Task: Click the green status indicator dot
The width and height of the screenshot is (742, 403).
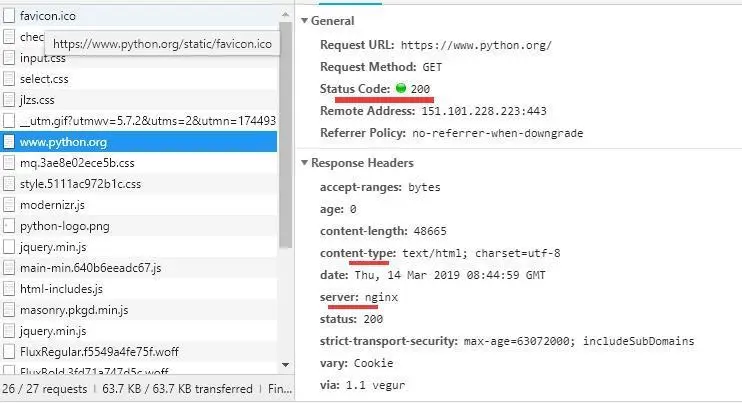Action: 401,88
